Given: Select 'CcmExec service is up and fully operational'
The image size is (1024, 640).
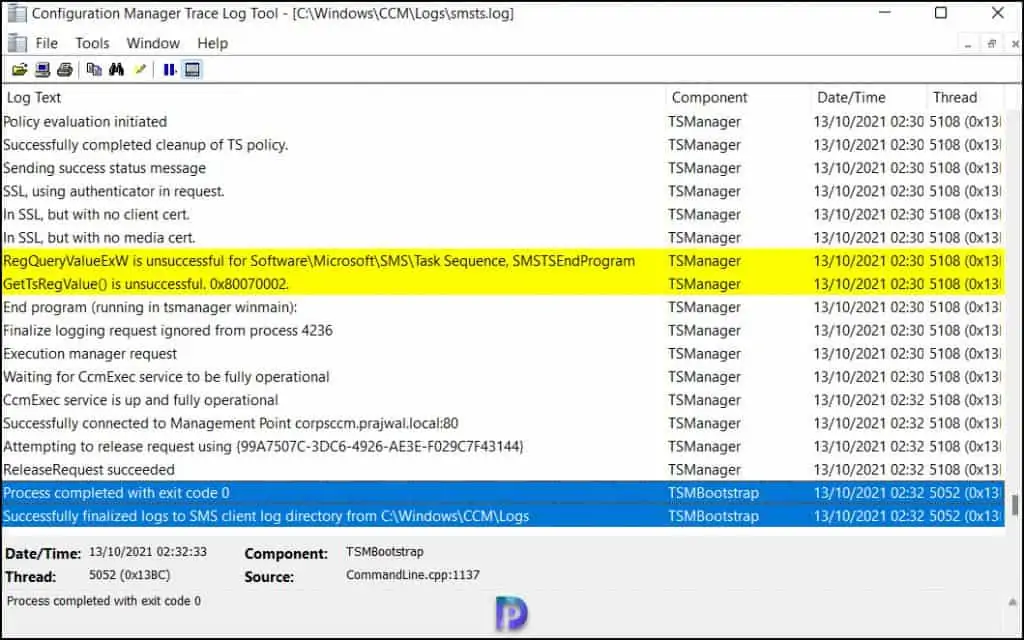Looking at the screenshot, I should (502, 400).
